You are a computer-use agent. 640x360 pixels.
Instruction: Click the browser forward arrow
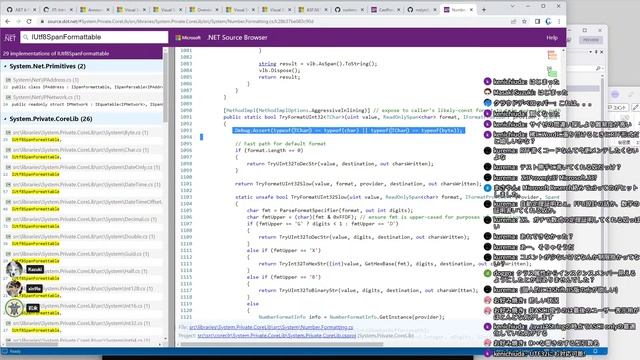18,21
